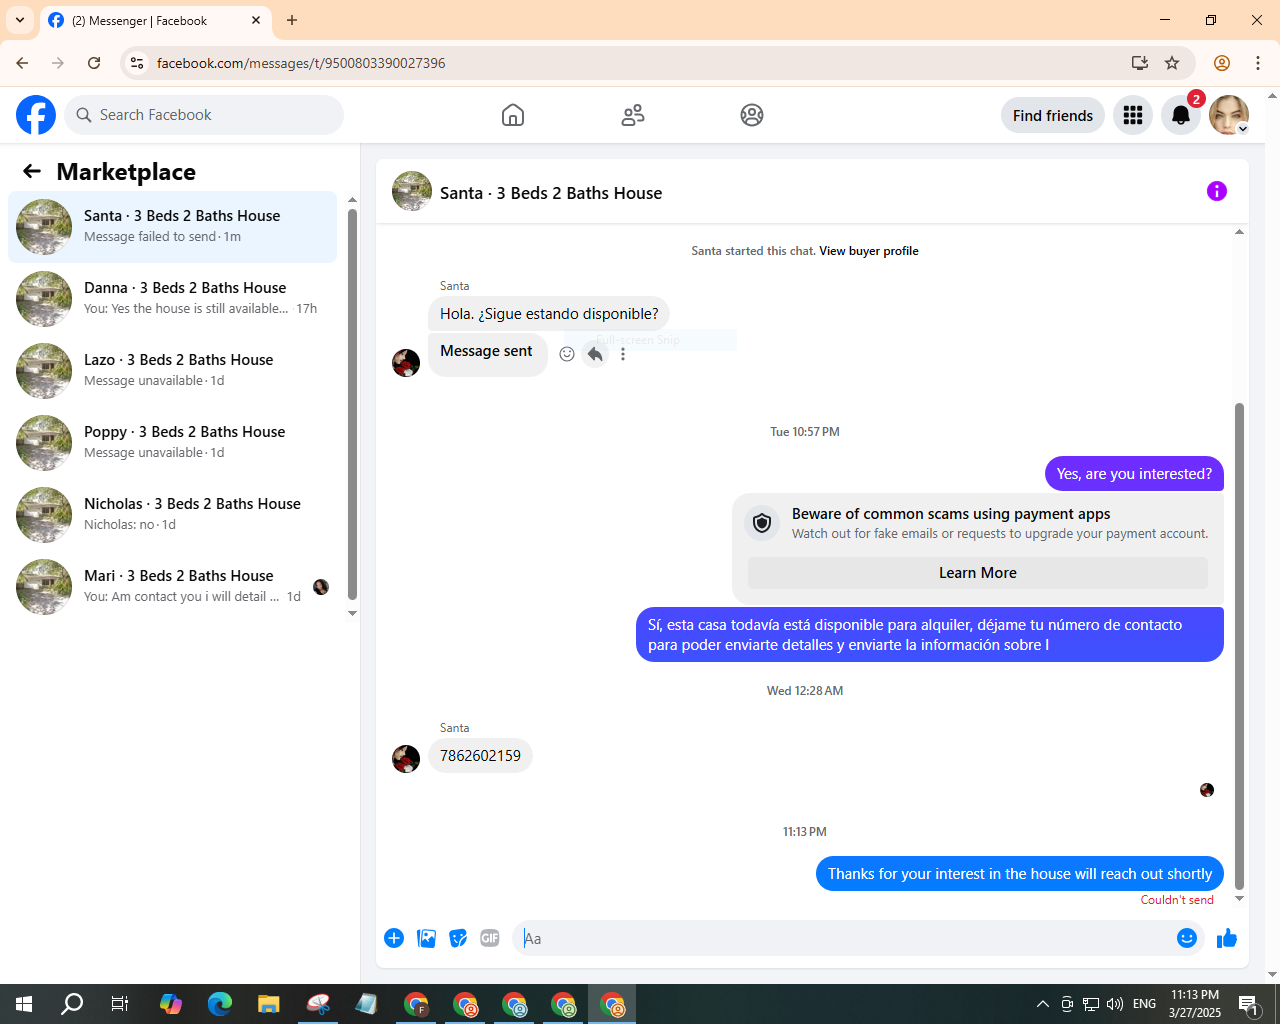Image resolution: width=1280 pixels, height=1024 pixels.
Task: Reload the page in Chrome
Action: [x=94, y=63]
